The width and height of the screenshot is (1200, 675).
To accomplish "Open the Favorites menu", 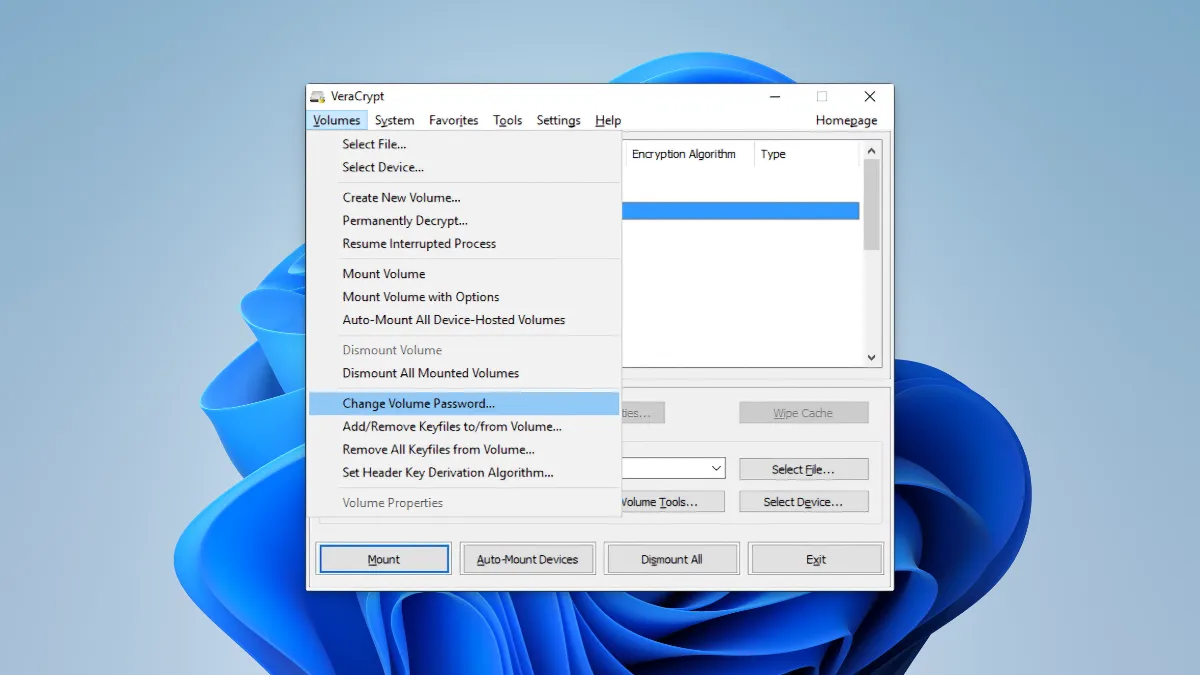I will [453, 121].
